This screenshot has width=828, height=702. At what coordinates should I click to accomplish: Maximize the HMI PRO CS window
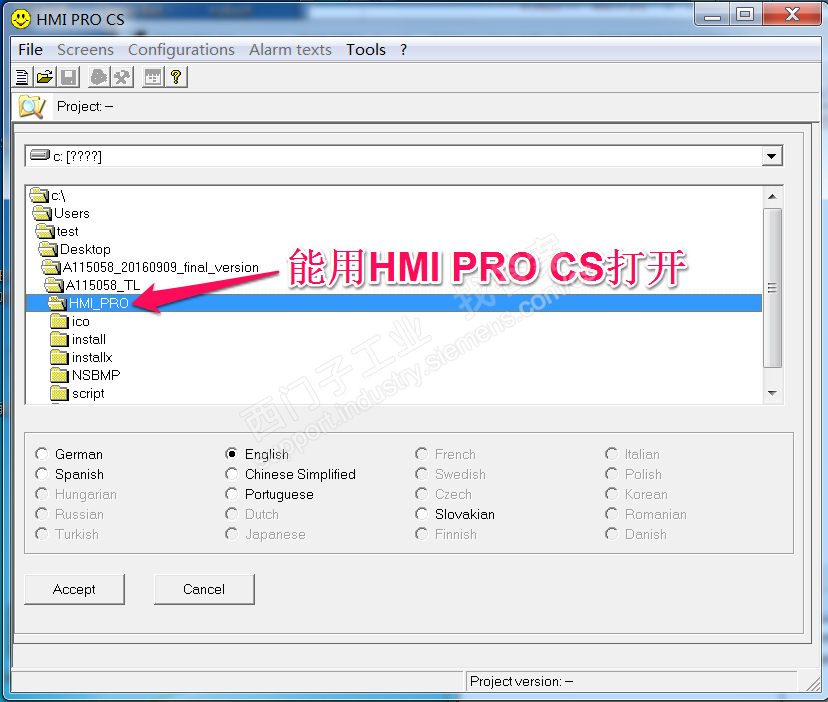(746, 14)
